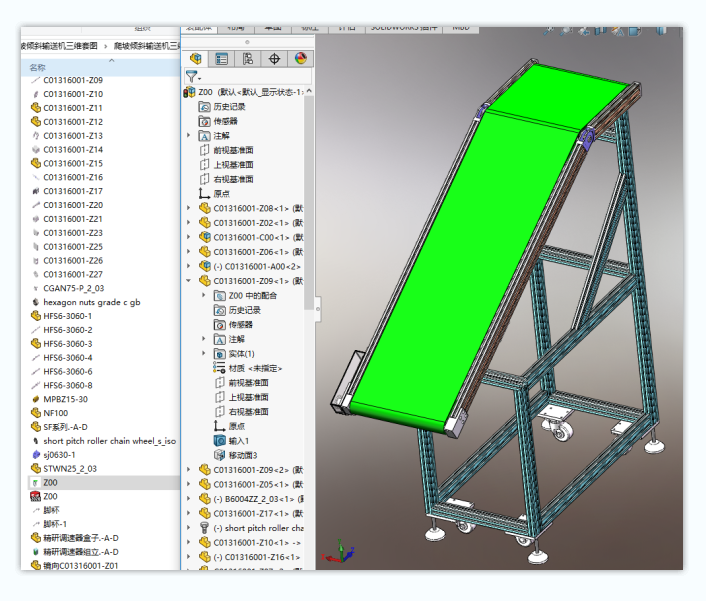Open the FeatureManager design tree tab
Viewport: 706px width, 601px height.
click(x=196, y=59)
